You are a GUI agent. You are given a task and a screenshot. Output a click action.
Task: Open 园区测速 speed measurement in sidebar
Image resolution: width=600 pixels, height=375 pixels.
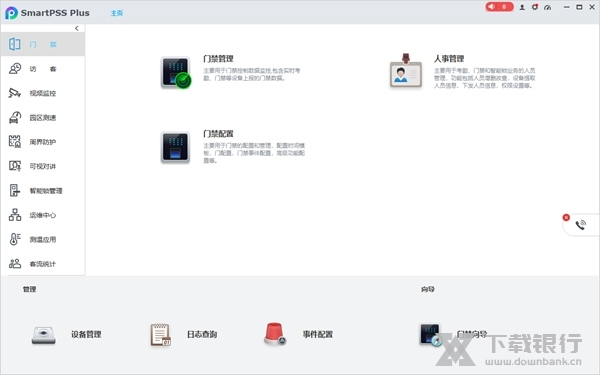[42, 117]
